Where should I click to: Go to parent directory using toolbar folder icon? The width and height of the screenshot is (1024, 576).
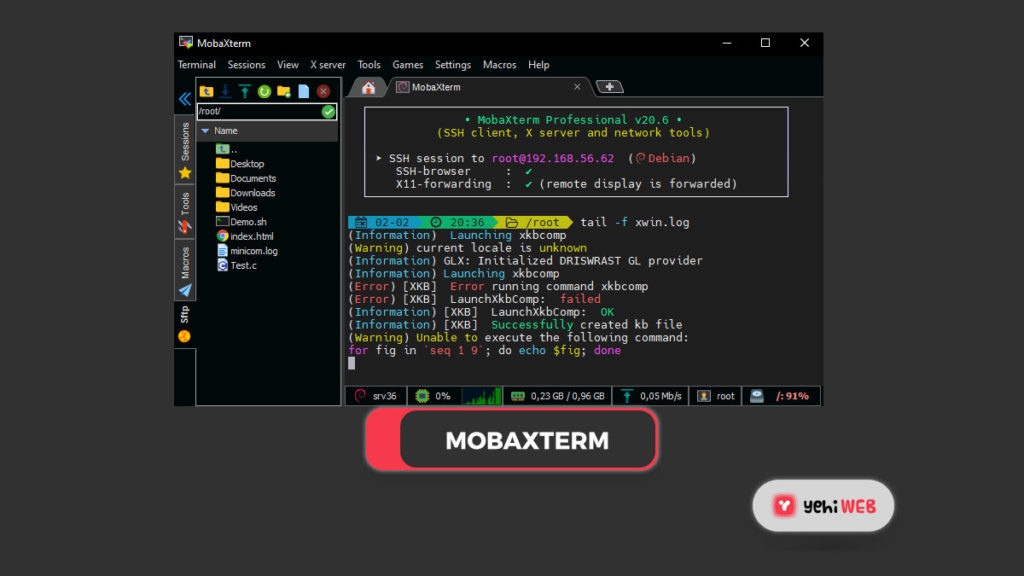point(206,91)
